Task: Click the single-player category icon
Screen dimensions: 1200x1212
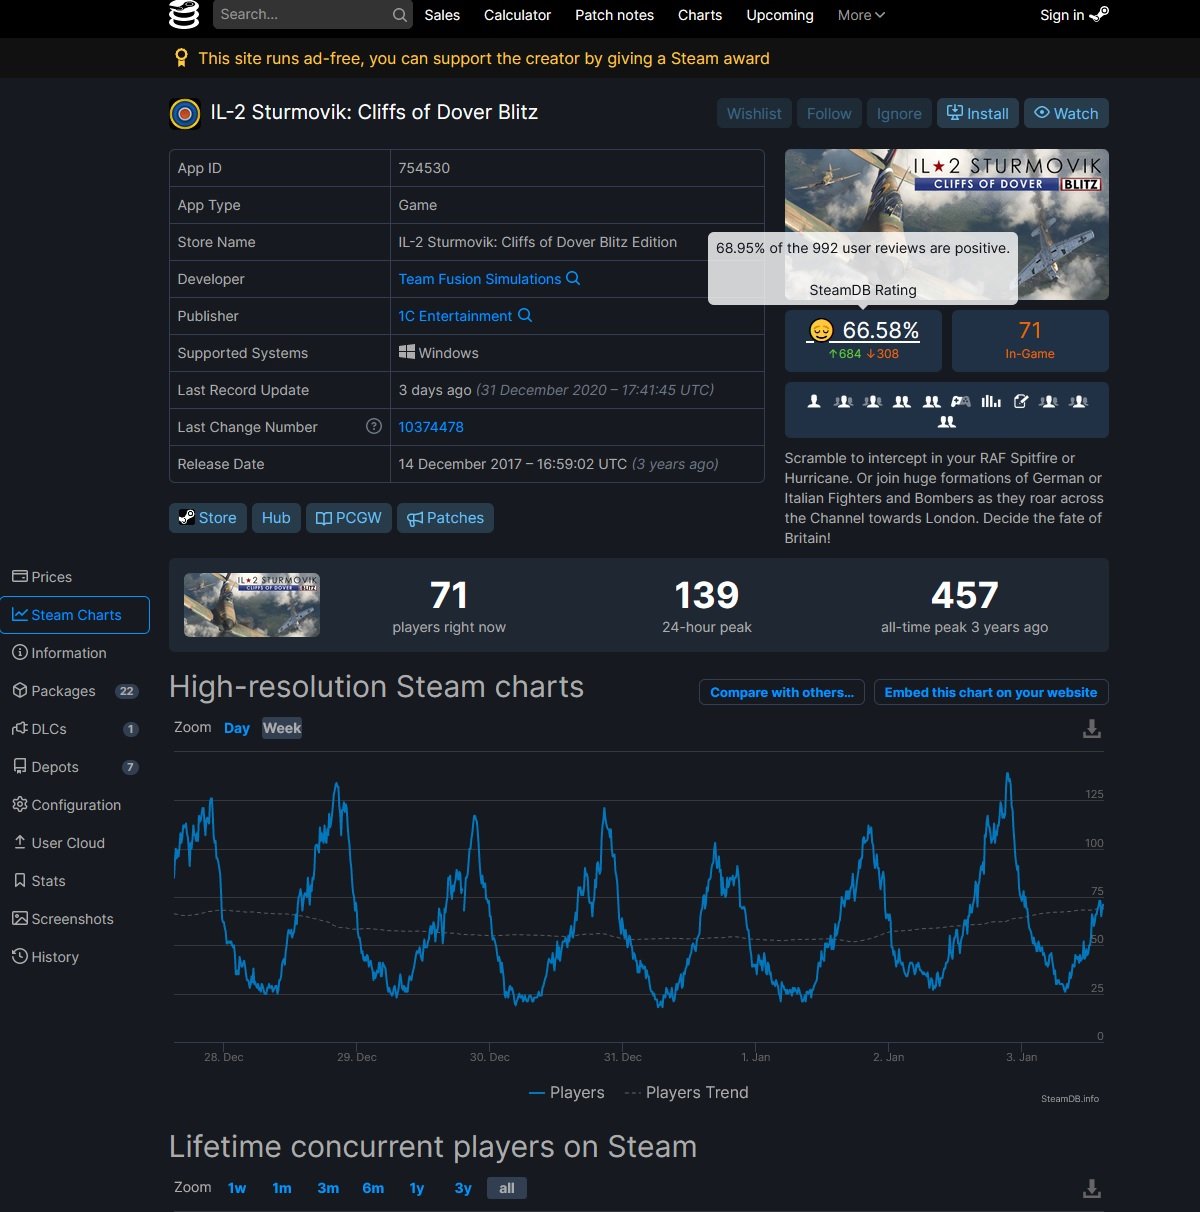Action: point(814,401)
